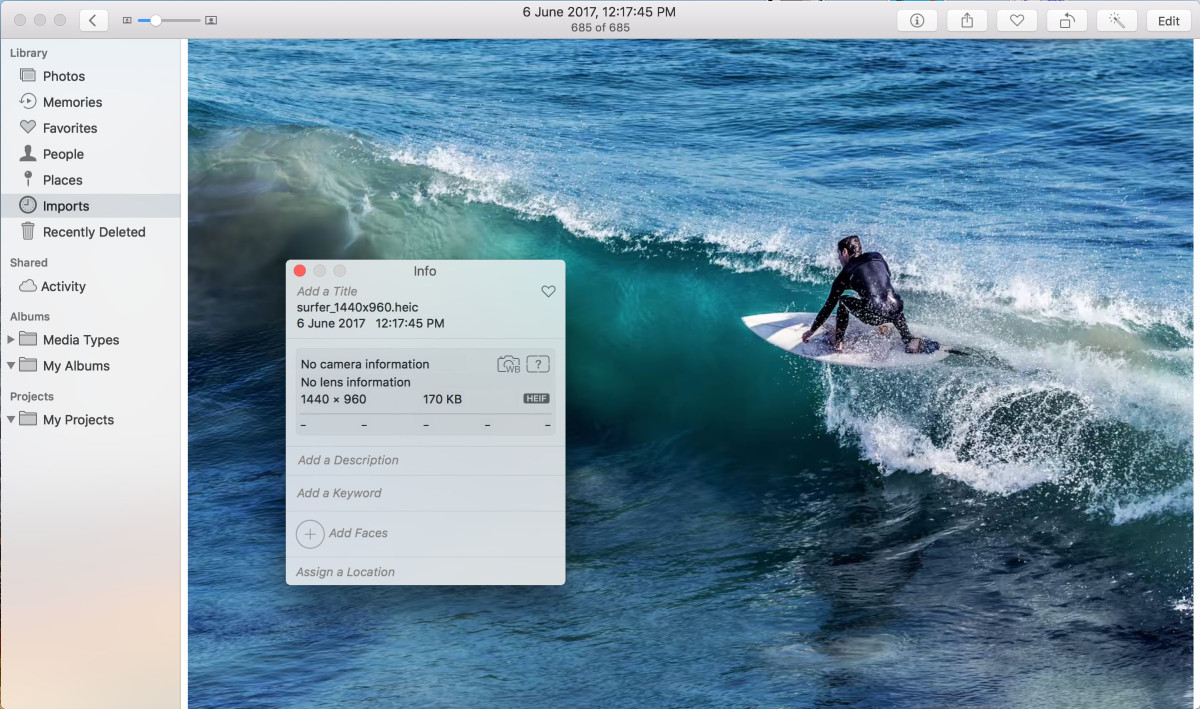1200x709 pixels.
Task: Click the white balance camera icon
Action: click(509, 364)
